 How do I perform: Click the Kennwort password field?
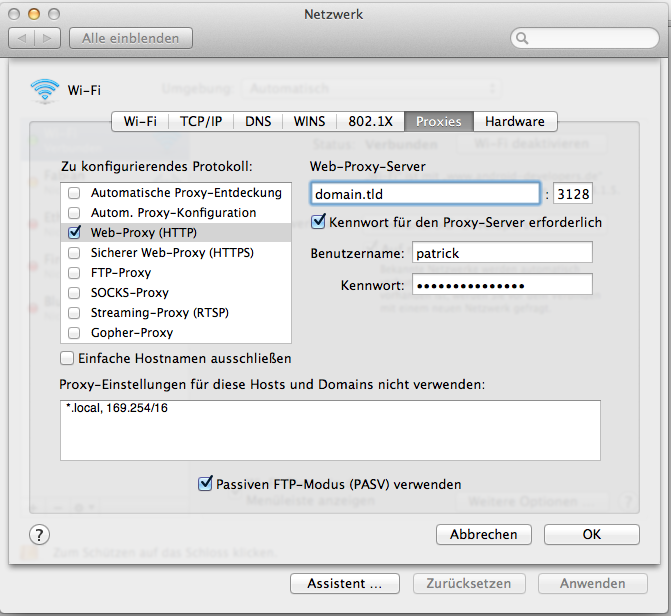point(502,285)
